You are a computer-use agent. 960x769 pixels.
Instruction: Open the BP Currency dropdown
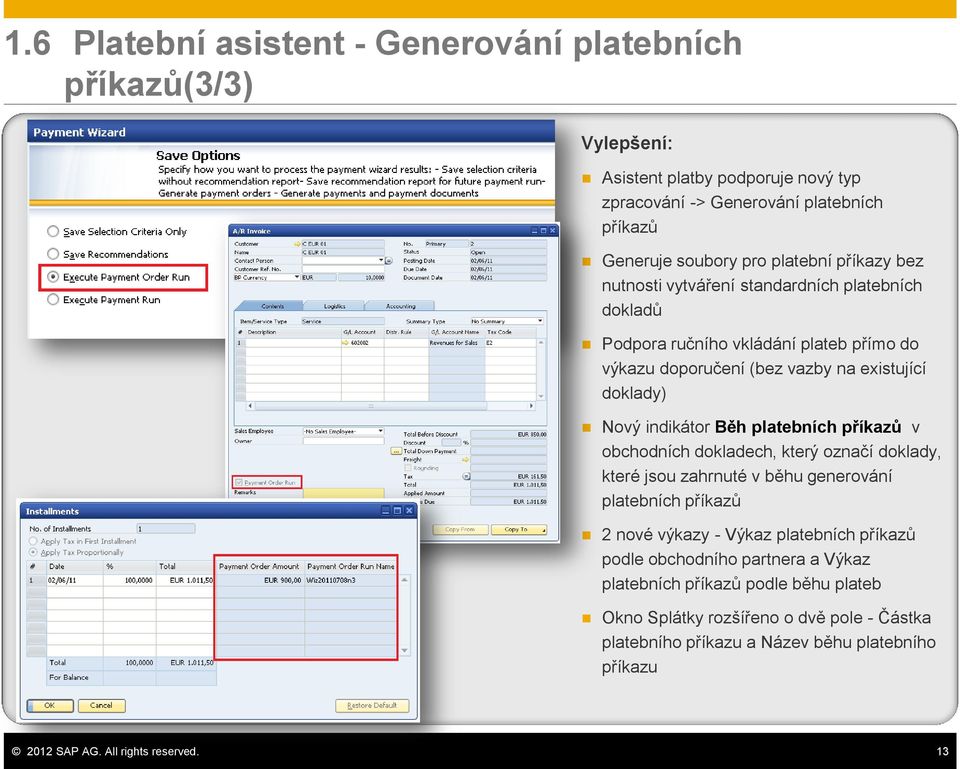[296, 277]
